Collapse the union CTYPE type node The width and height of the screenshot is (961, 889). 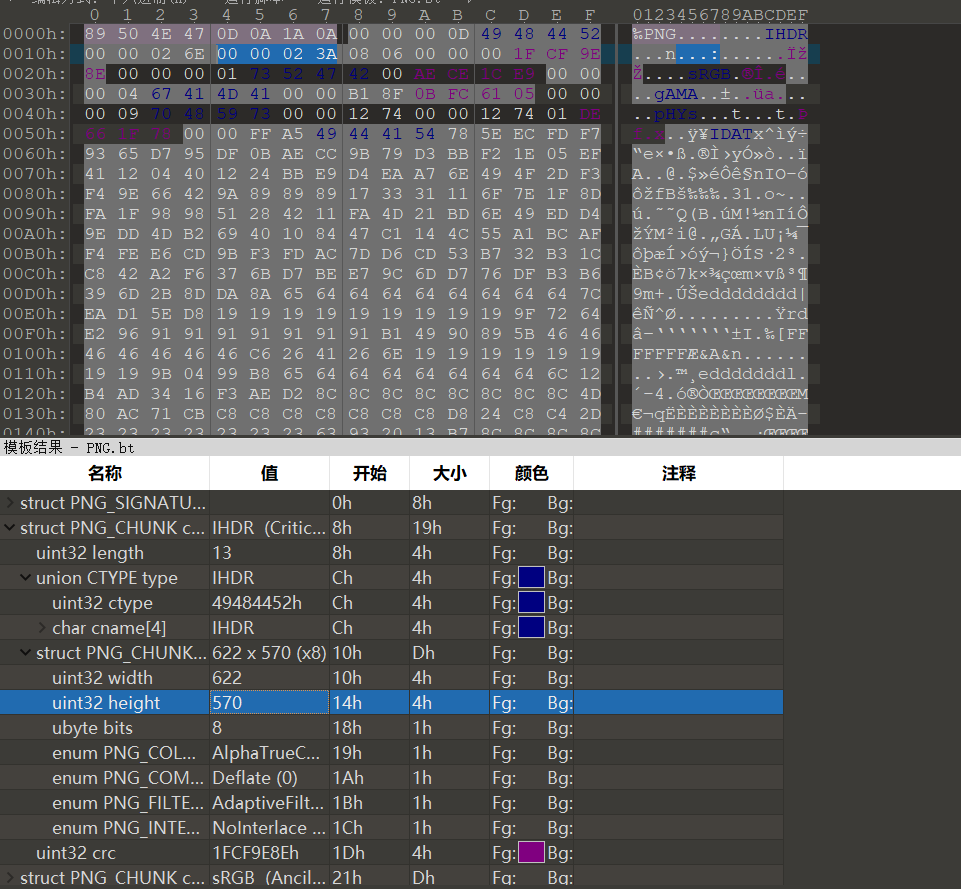coord(26,578)
